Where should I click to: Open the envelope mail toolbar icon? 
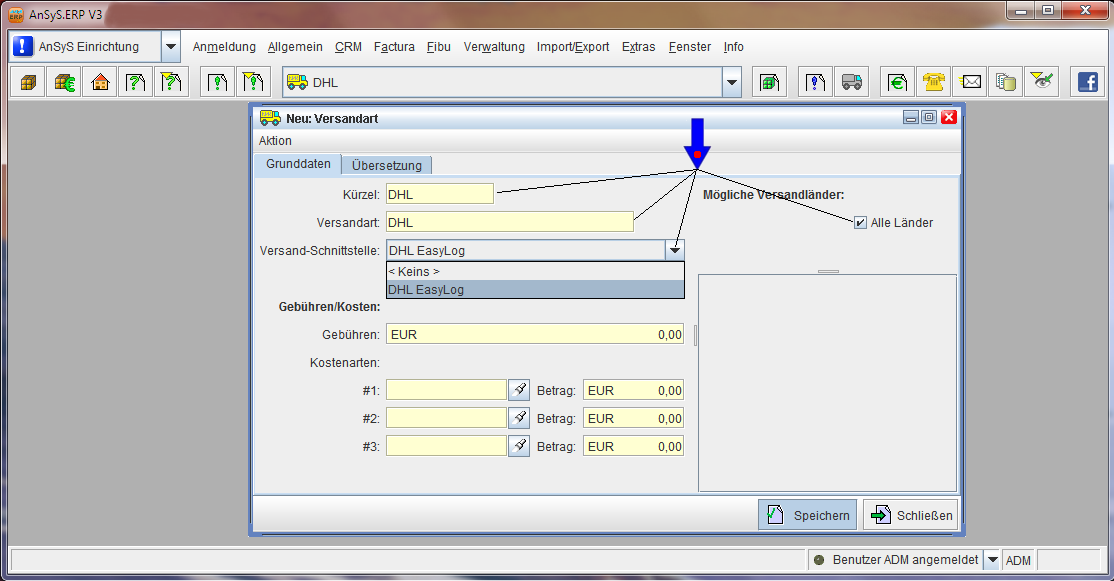click(971, 82)
